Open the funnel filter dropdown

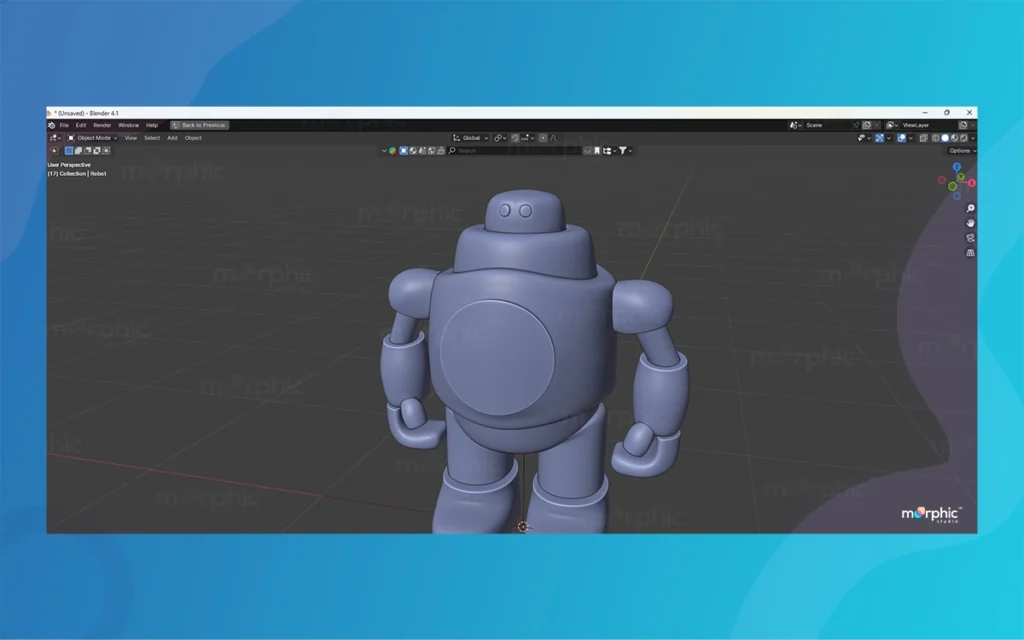point(626,151)
